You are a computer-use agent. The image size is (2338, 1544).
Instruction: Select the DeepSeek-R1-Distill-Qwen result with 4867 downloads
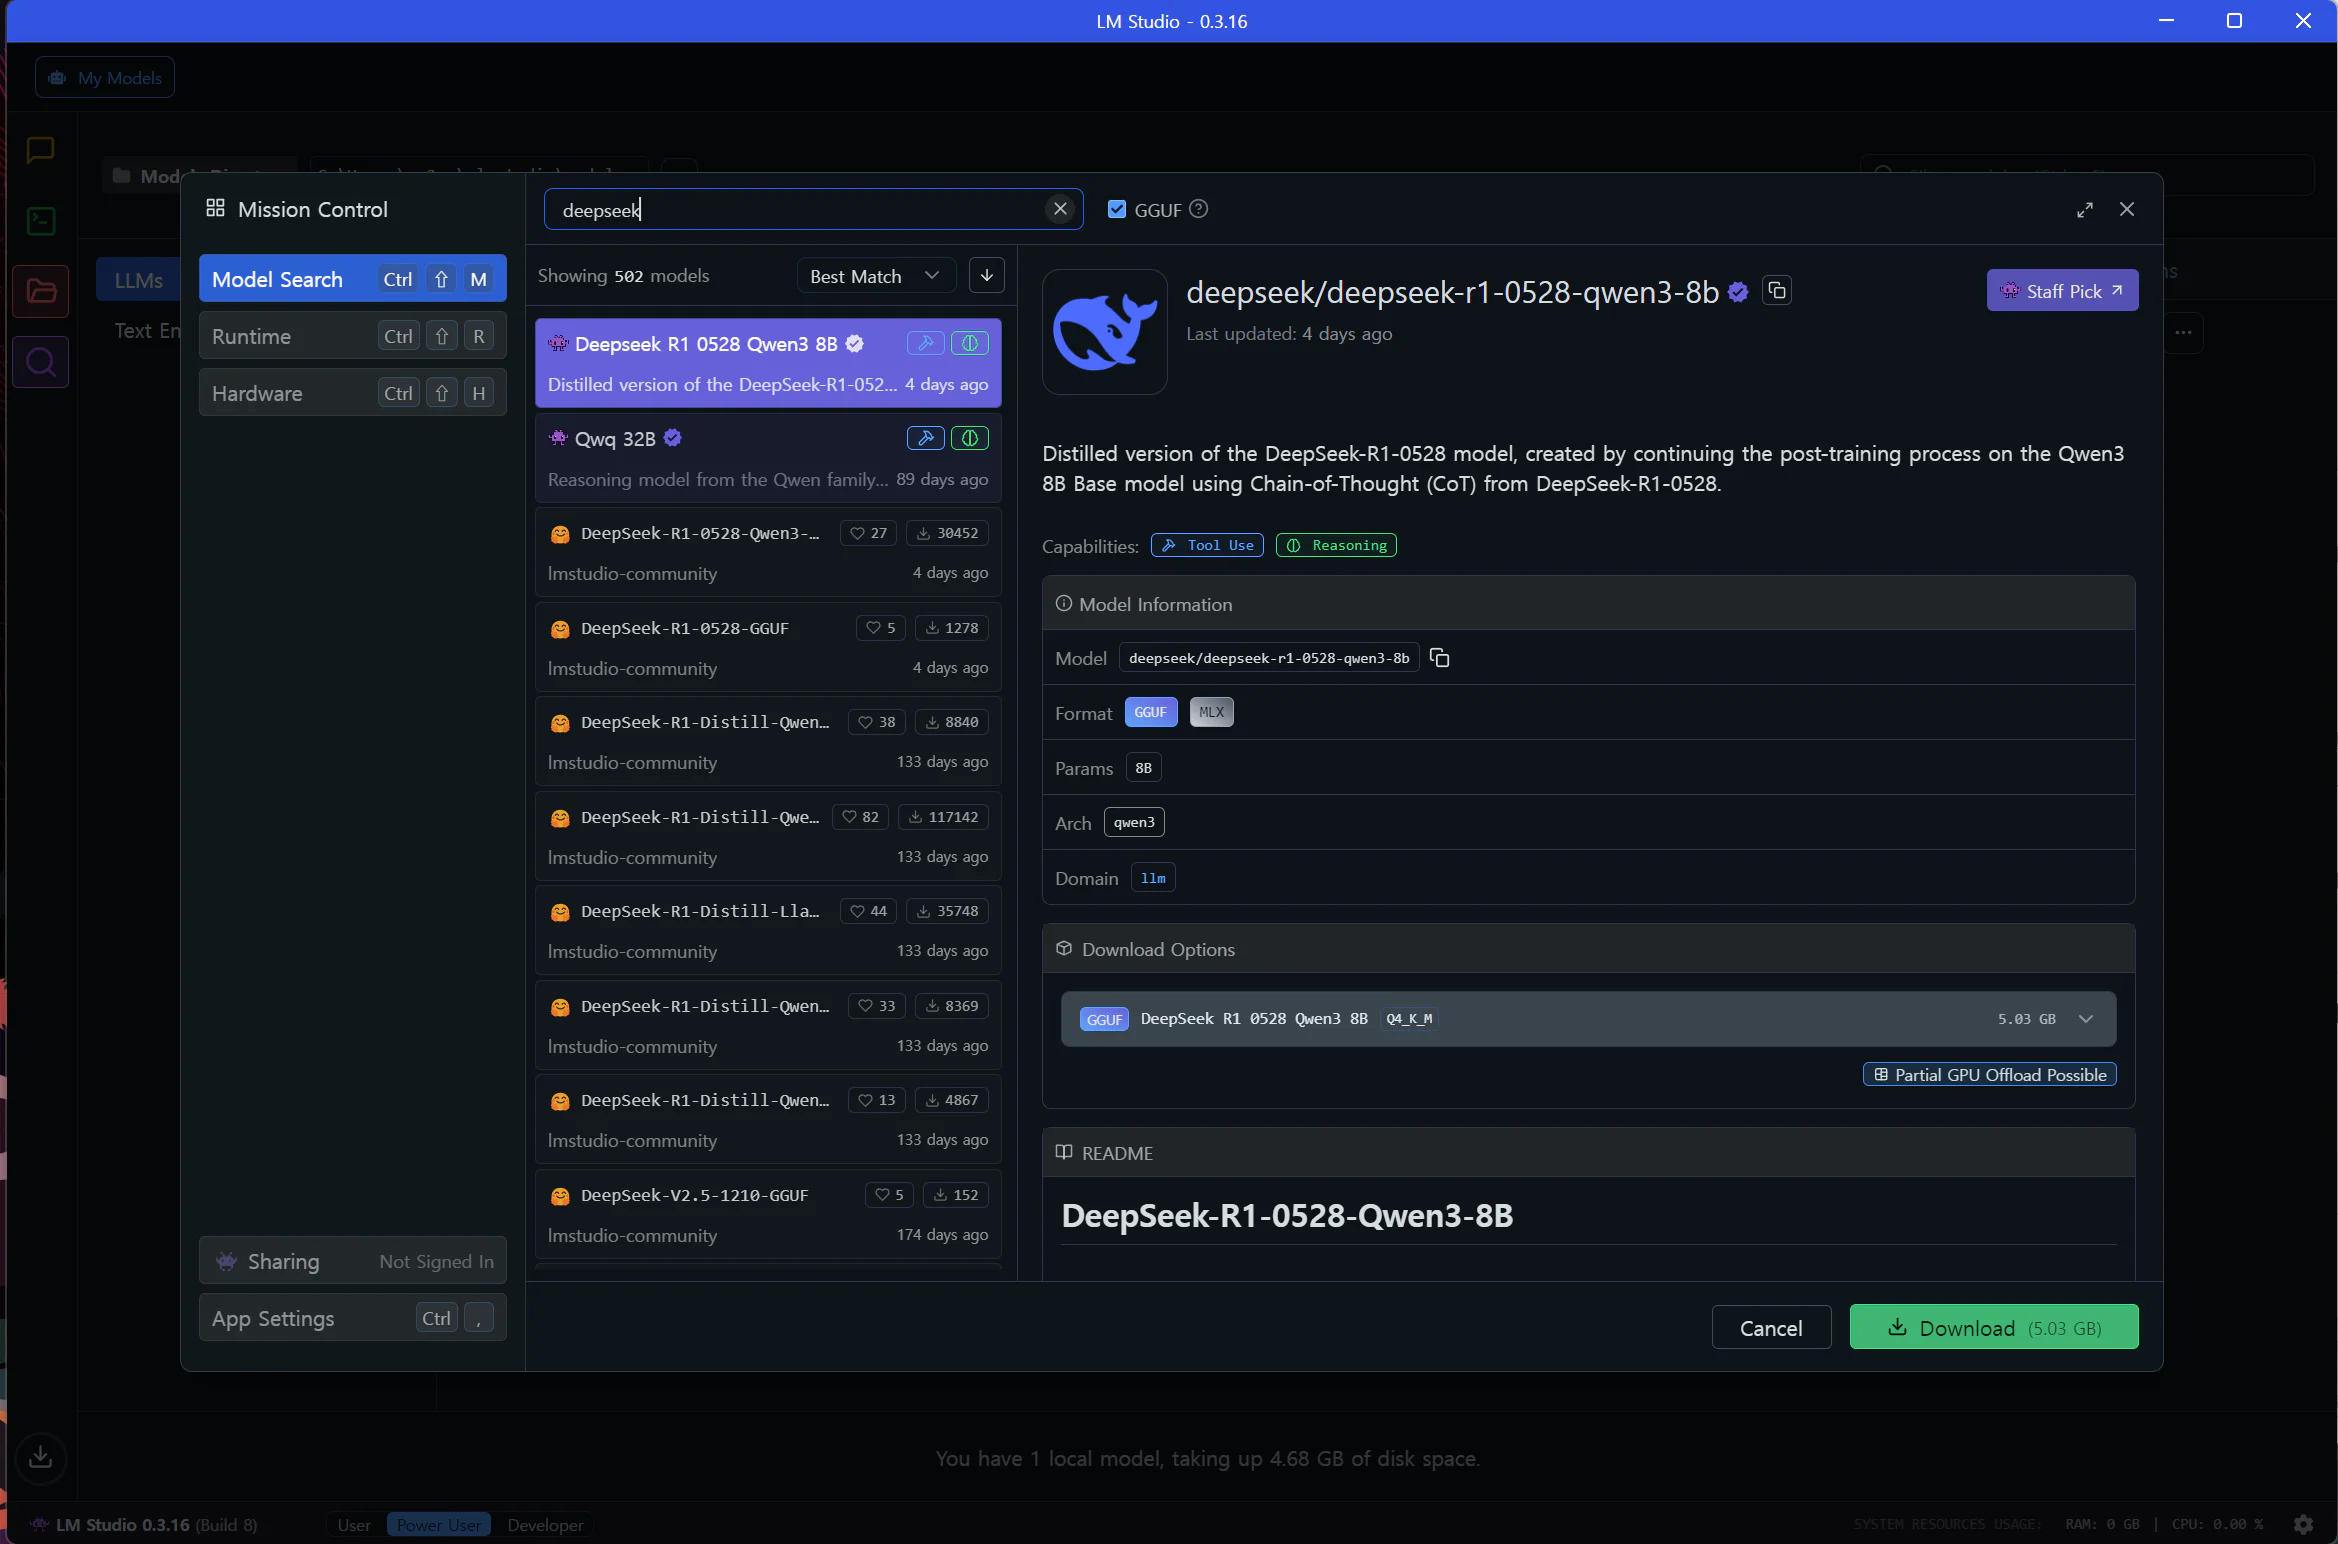(x=768, y=1120)
